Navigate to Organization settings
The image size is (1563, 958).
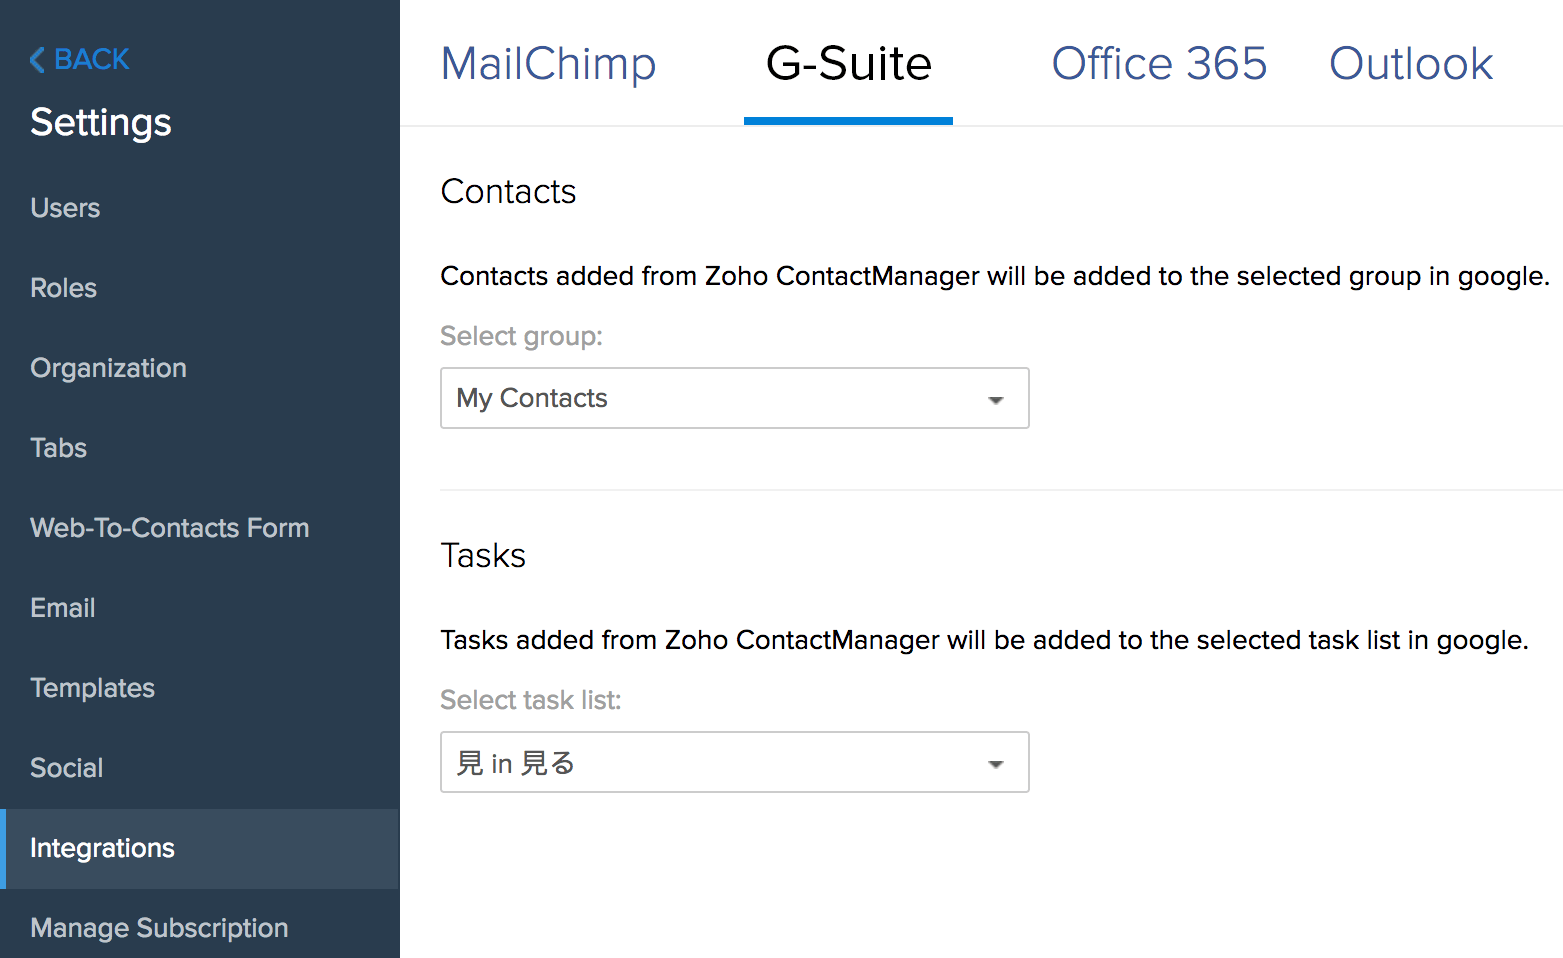[108, 368]
